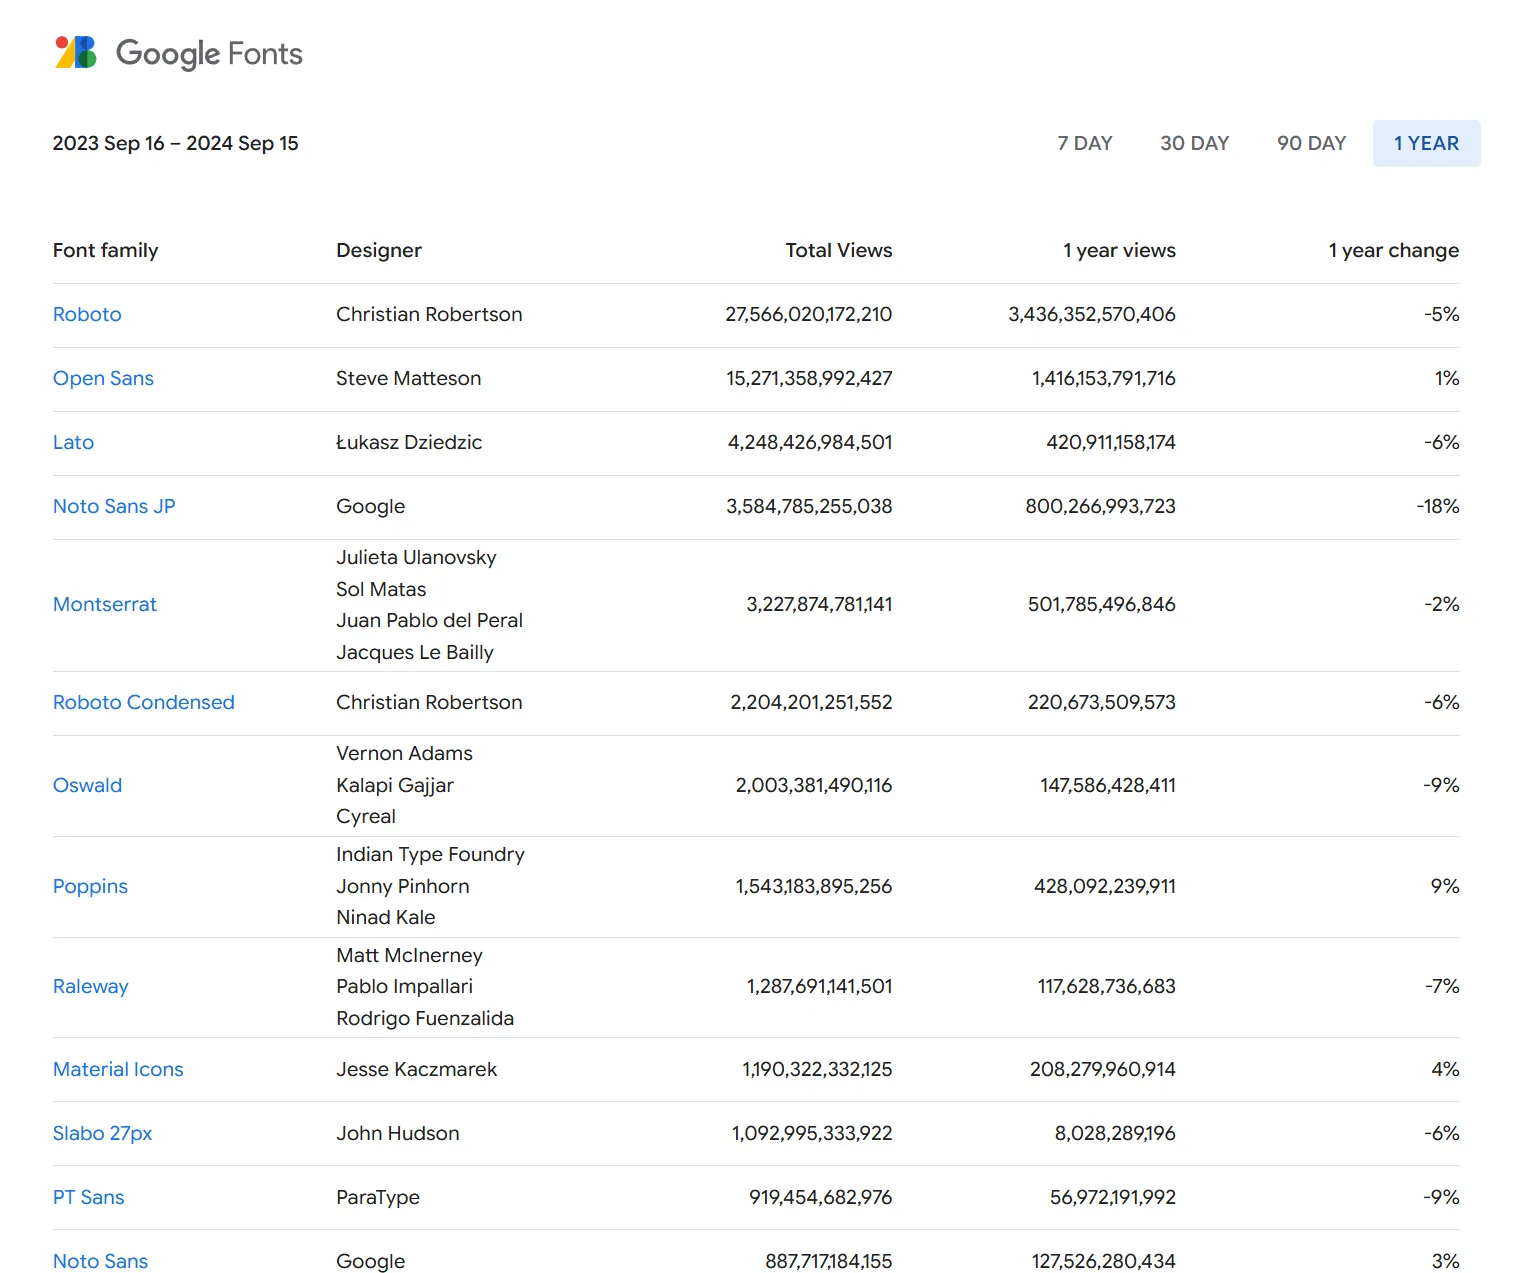This screenshot has height=1273, width=1527.
Task: Click designer Juan Pablo del Peral
Action: point(429,620)
